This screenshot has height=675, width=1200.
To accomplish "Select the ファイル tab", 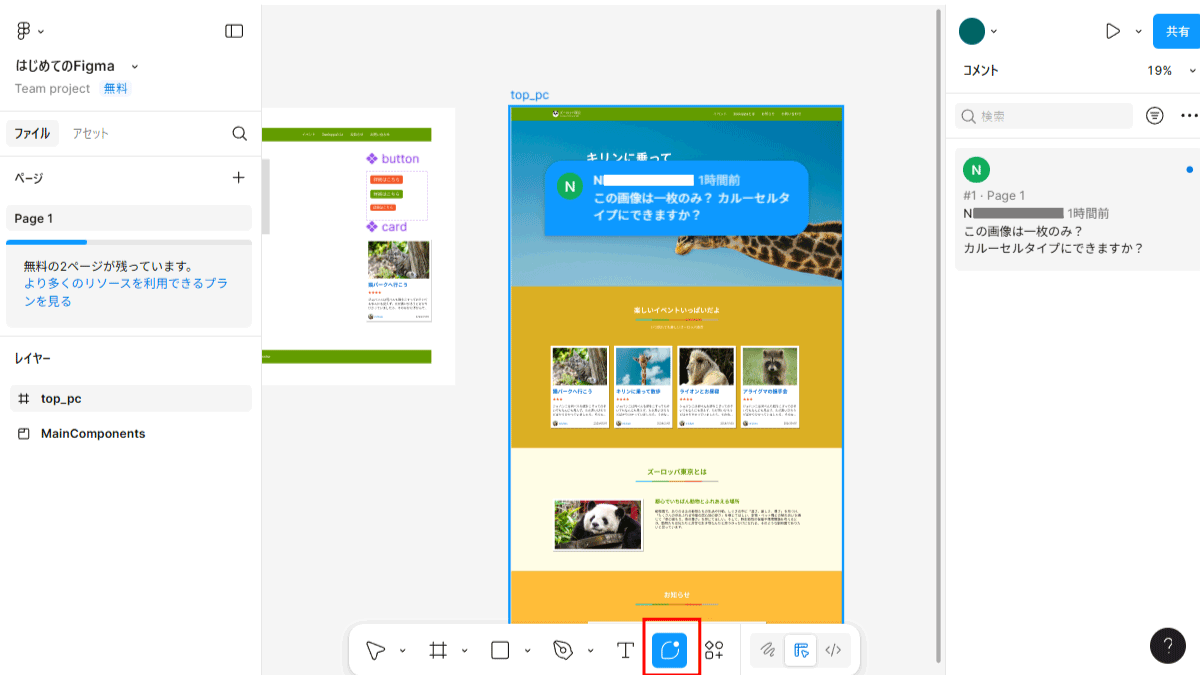I will point(32,133).
